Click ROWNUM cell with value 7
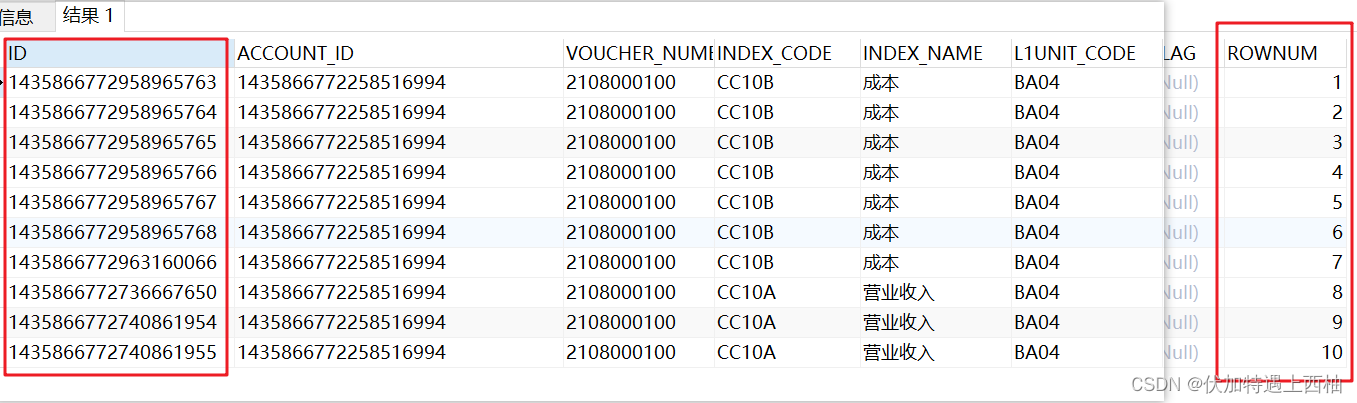The image size is (1357, 403). (1287, 263)
